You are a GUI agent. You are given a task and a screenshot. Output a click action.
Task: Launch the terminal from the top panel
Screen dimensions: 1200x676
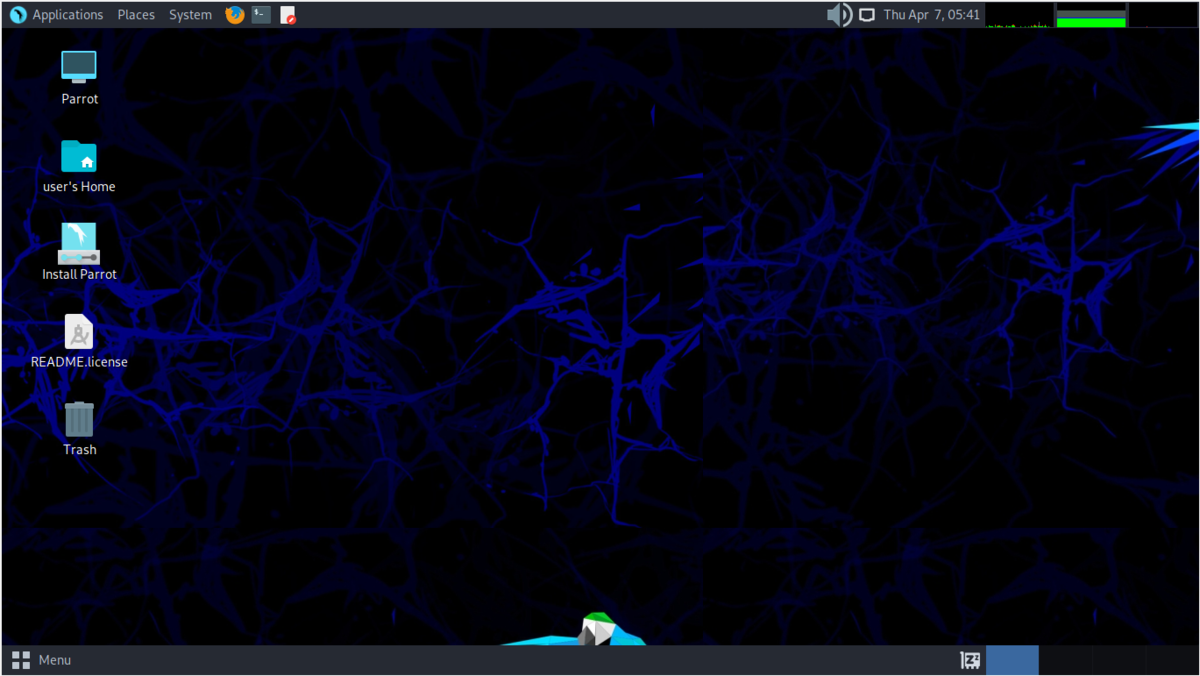coord(261,15)
